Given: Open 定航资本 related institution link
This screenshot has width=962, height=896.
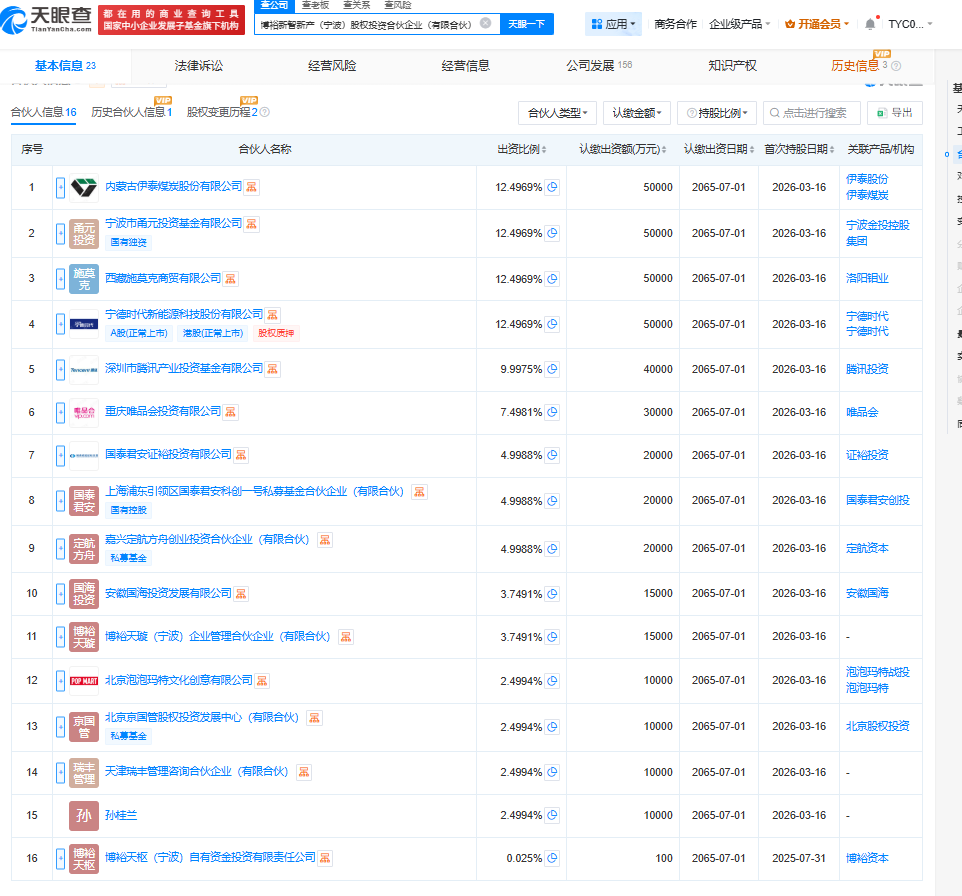Looking at the screenshot, I should [x=867, y=548].
